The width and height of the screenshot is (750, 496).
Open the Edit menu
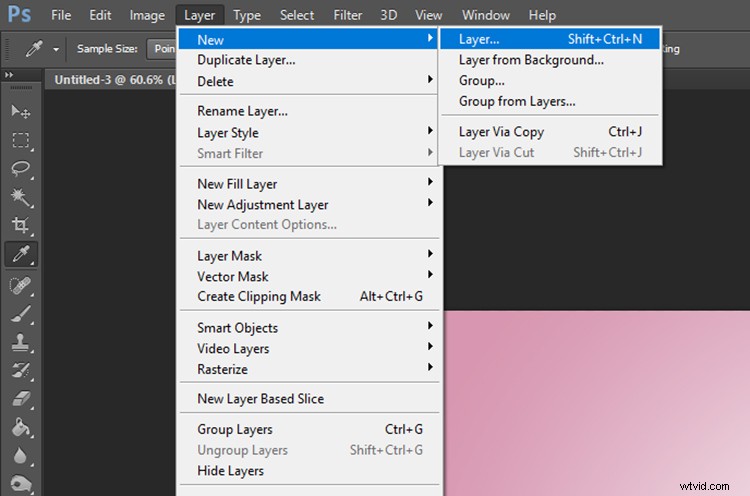(x=100, y=15)
